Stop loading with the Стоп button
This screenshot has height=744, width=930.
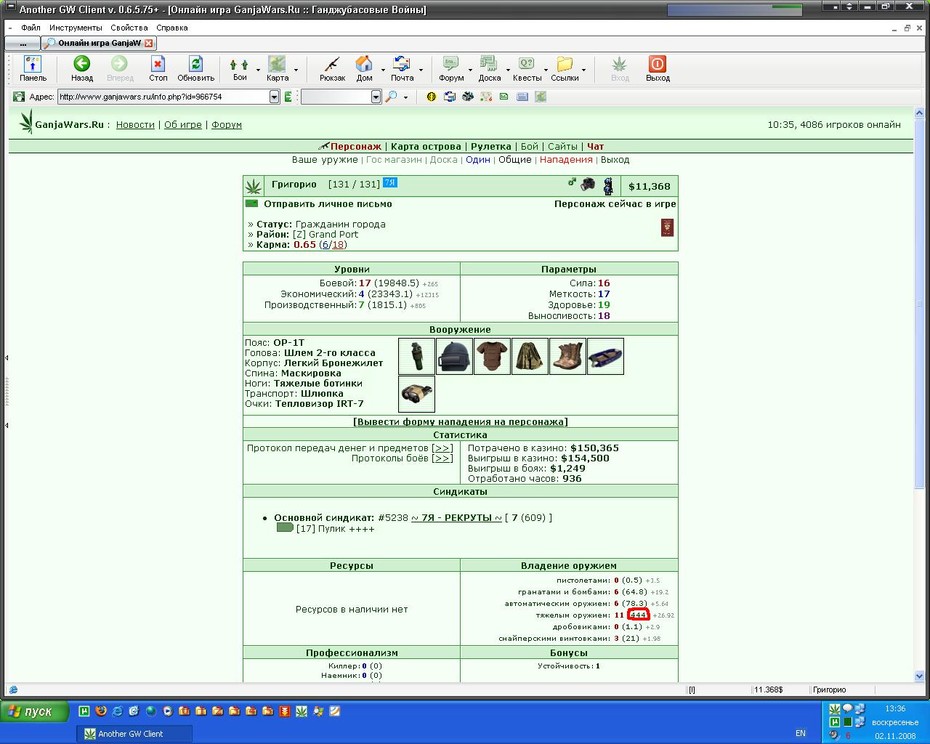[x=158, y=68]
